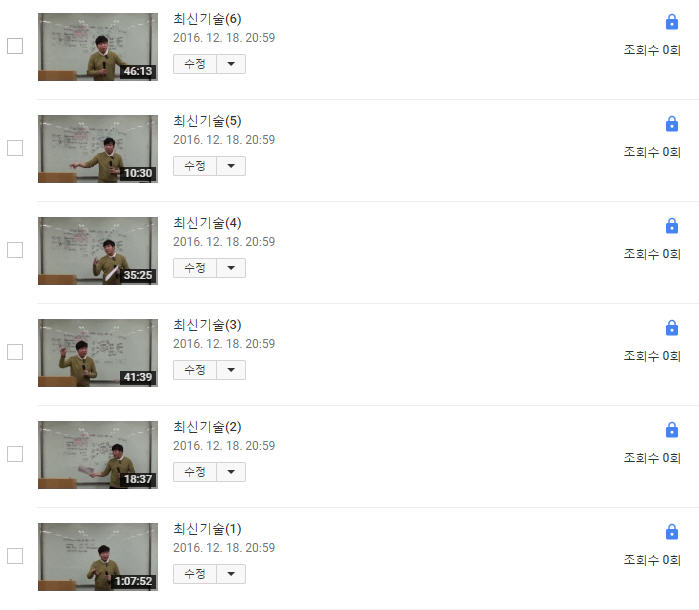The image size is (699, 610).
Task: Open dropdown arrow next to 수정 for 최신기술(1)
Action: [x=231, y=574]
